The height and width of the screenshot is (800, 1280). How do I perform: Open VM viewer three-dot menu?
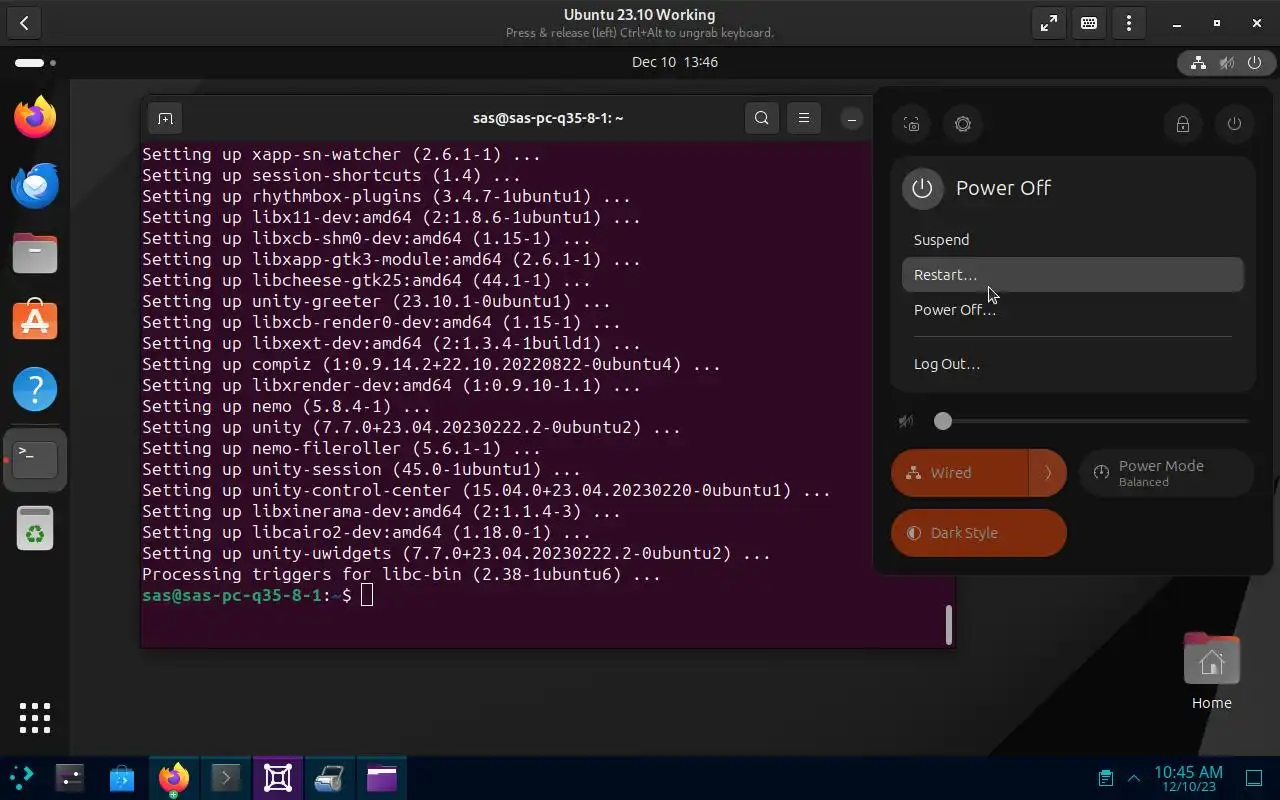pos(1129,23)
